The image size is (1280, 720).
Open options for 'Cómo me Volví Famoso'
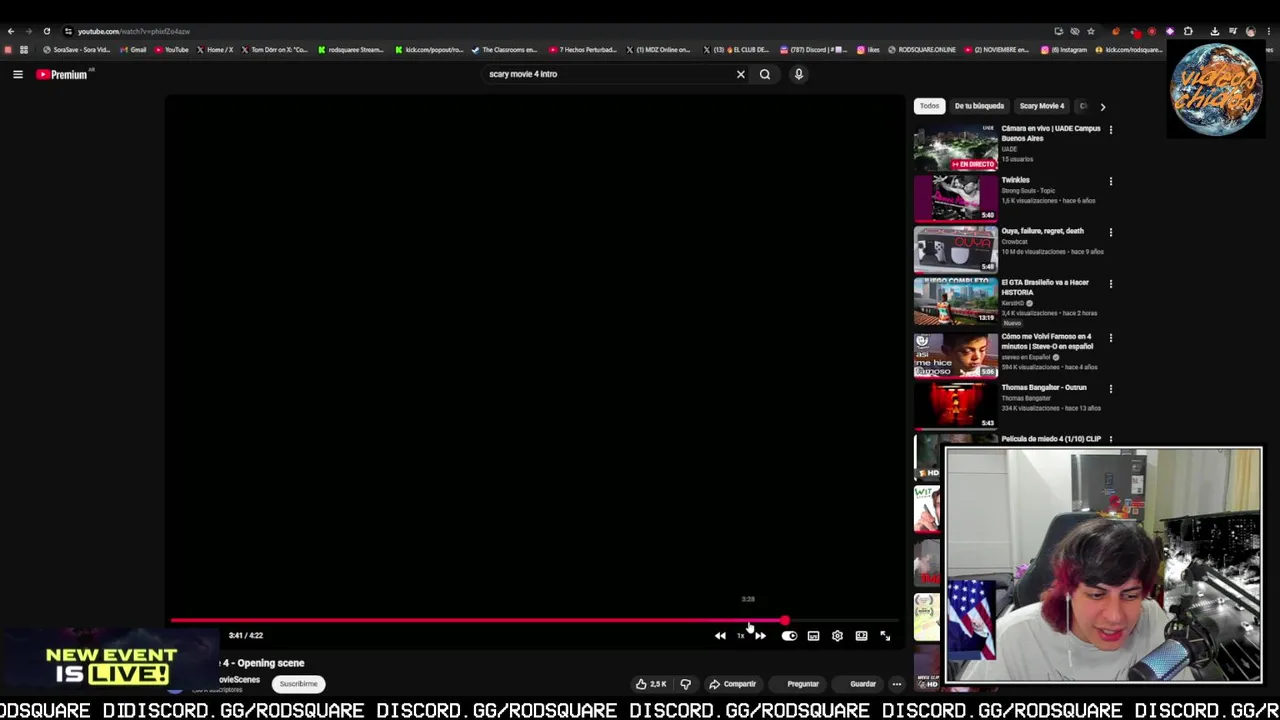[x=1110, y=338]
